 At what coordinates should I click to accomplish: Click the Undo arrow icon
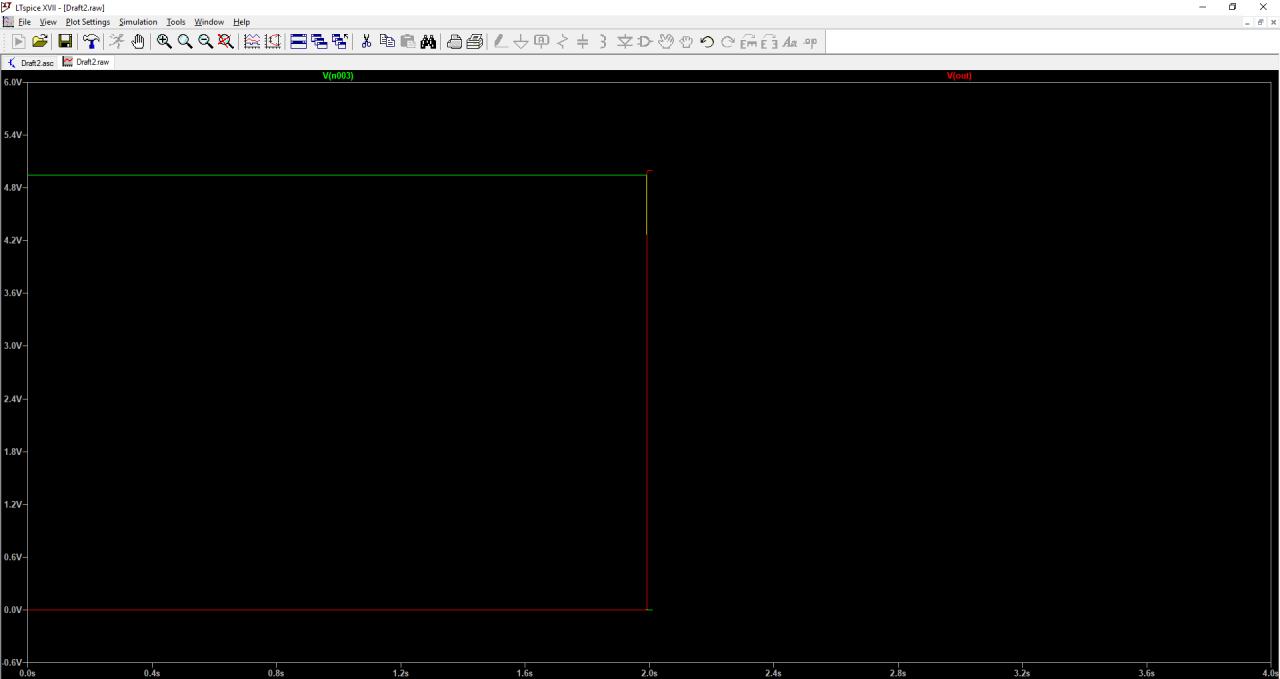point(707,41)
